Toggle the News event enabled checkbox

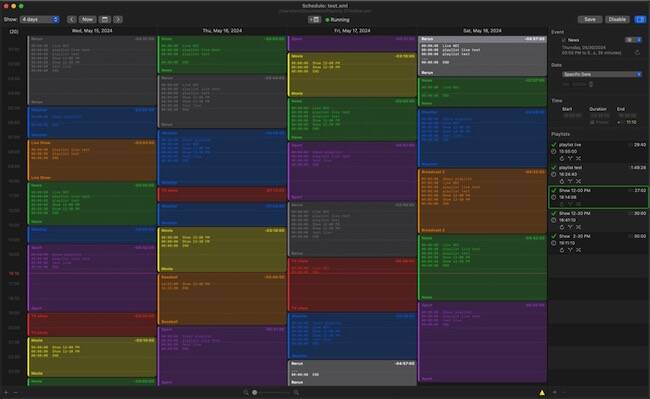pyautogui.click(x=563, y=40)
